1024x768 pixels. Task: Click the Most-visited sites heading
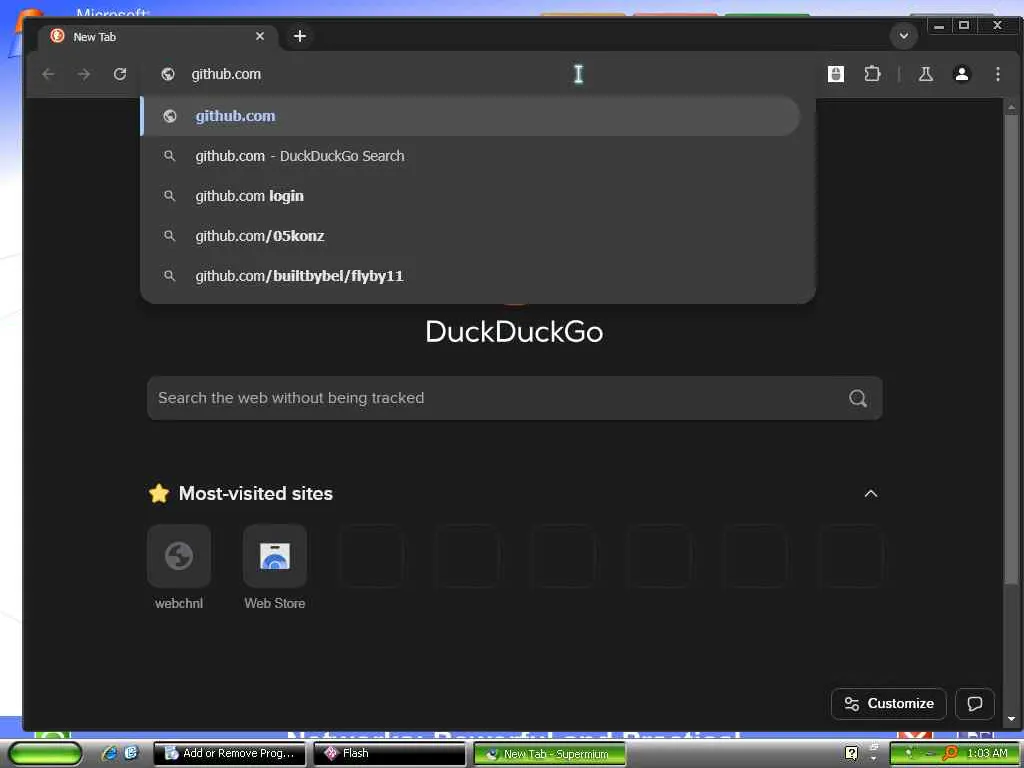256,493
